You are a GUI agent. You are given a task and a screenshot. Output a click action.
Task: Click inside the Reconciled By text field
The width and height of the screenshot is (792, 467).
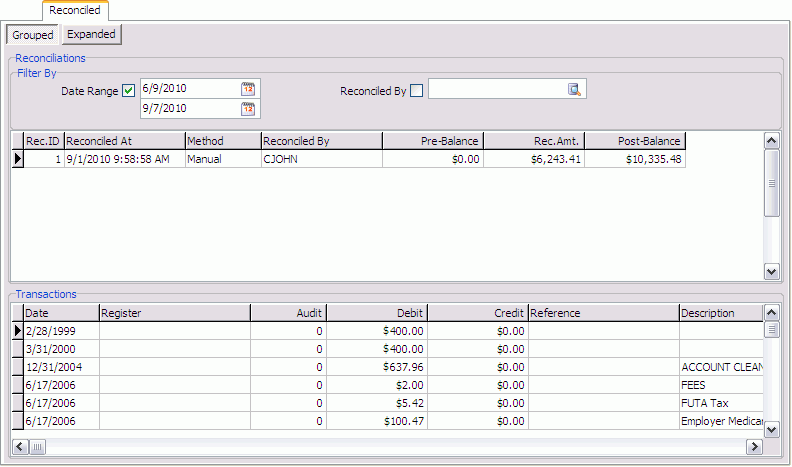point(497,90)
